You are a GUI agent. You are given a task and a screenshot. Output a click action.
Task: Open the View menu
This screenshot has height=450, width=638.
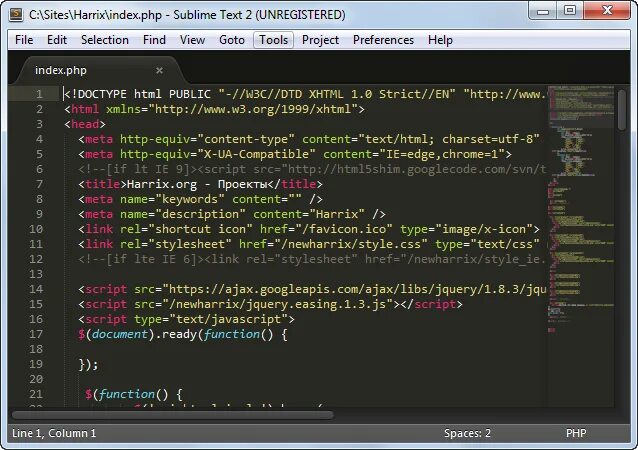pyautogui.click(x=192, y=40)
